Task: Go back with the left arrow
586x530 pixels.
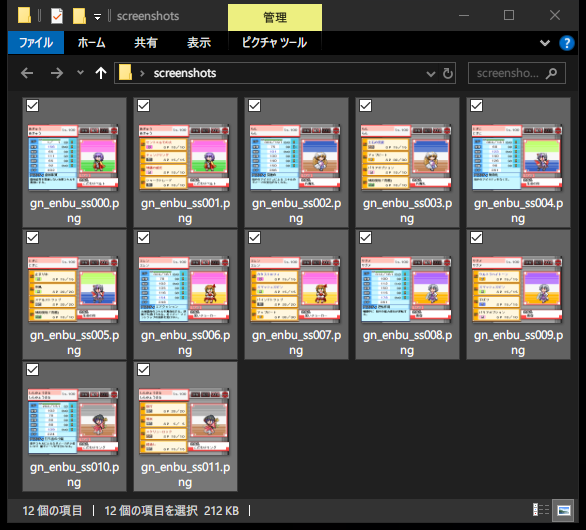Action: (x=27, y=73)
